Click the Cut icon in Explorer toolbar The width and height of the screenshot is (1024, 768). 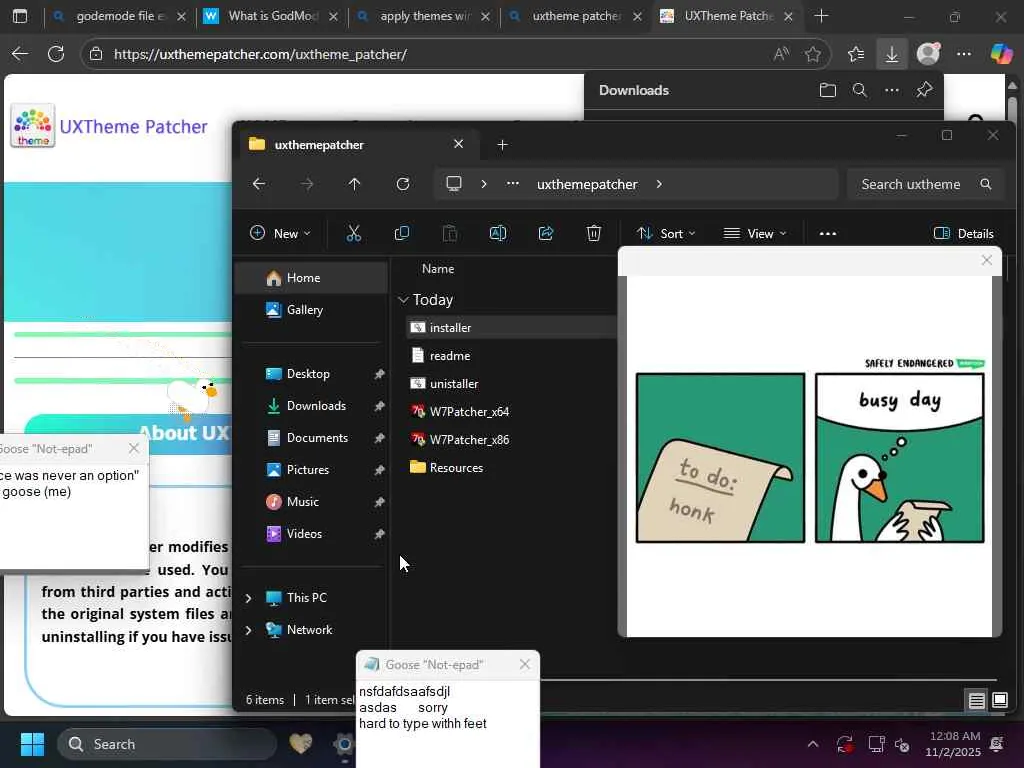tap(353, 233)
